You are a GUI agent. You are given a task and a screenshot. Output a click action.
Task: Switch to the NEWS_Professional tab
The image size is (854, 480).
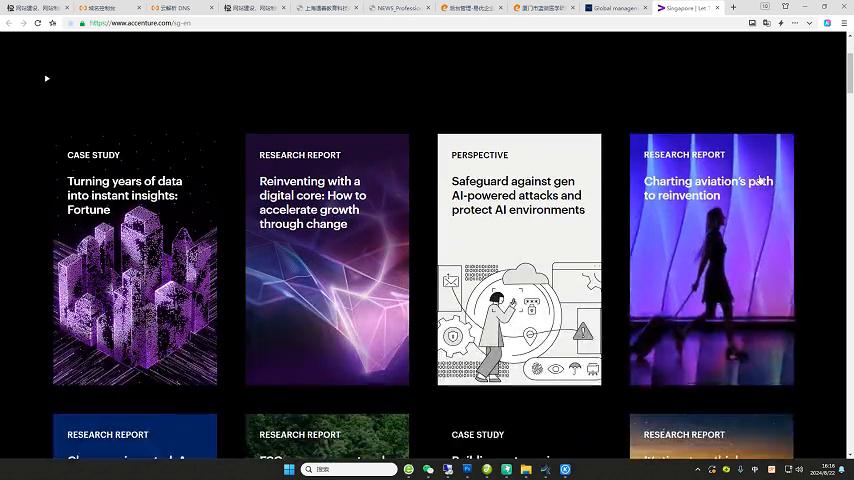pyautogui.click(x=398, y=8)
